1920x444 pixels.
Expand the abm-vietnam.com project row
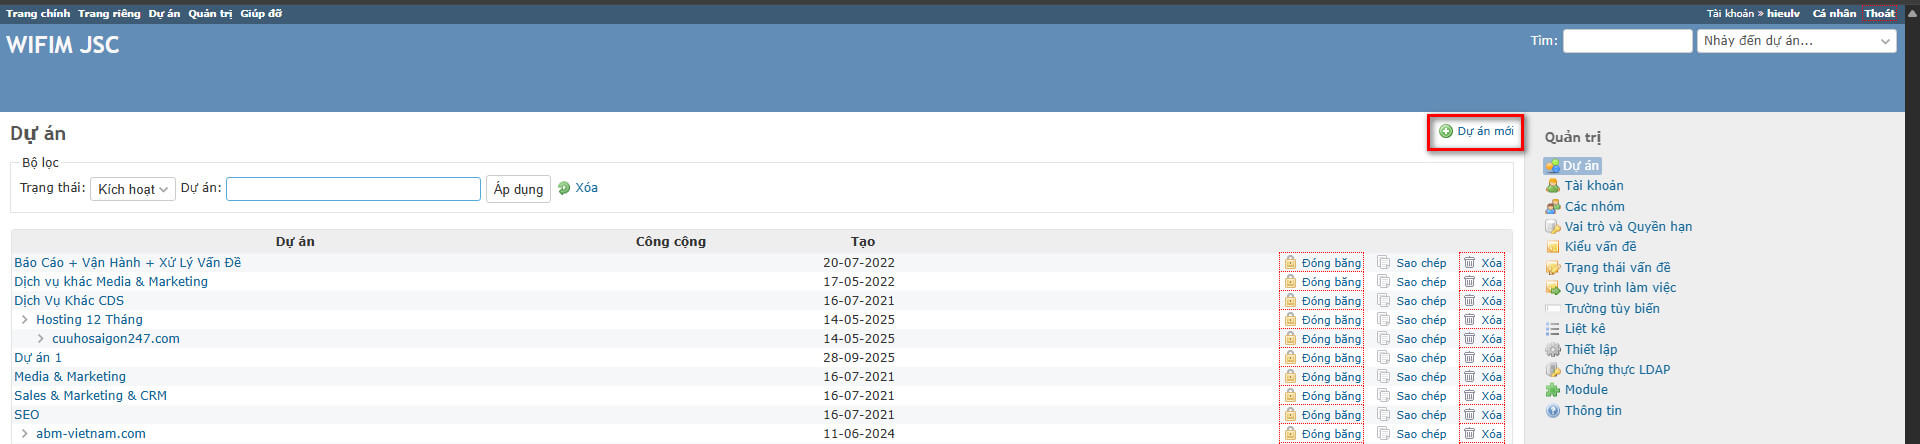click(x=25, y=434)
